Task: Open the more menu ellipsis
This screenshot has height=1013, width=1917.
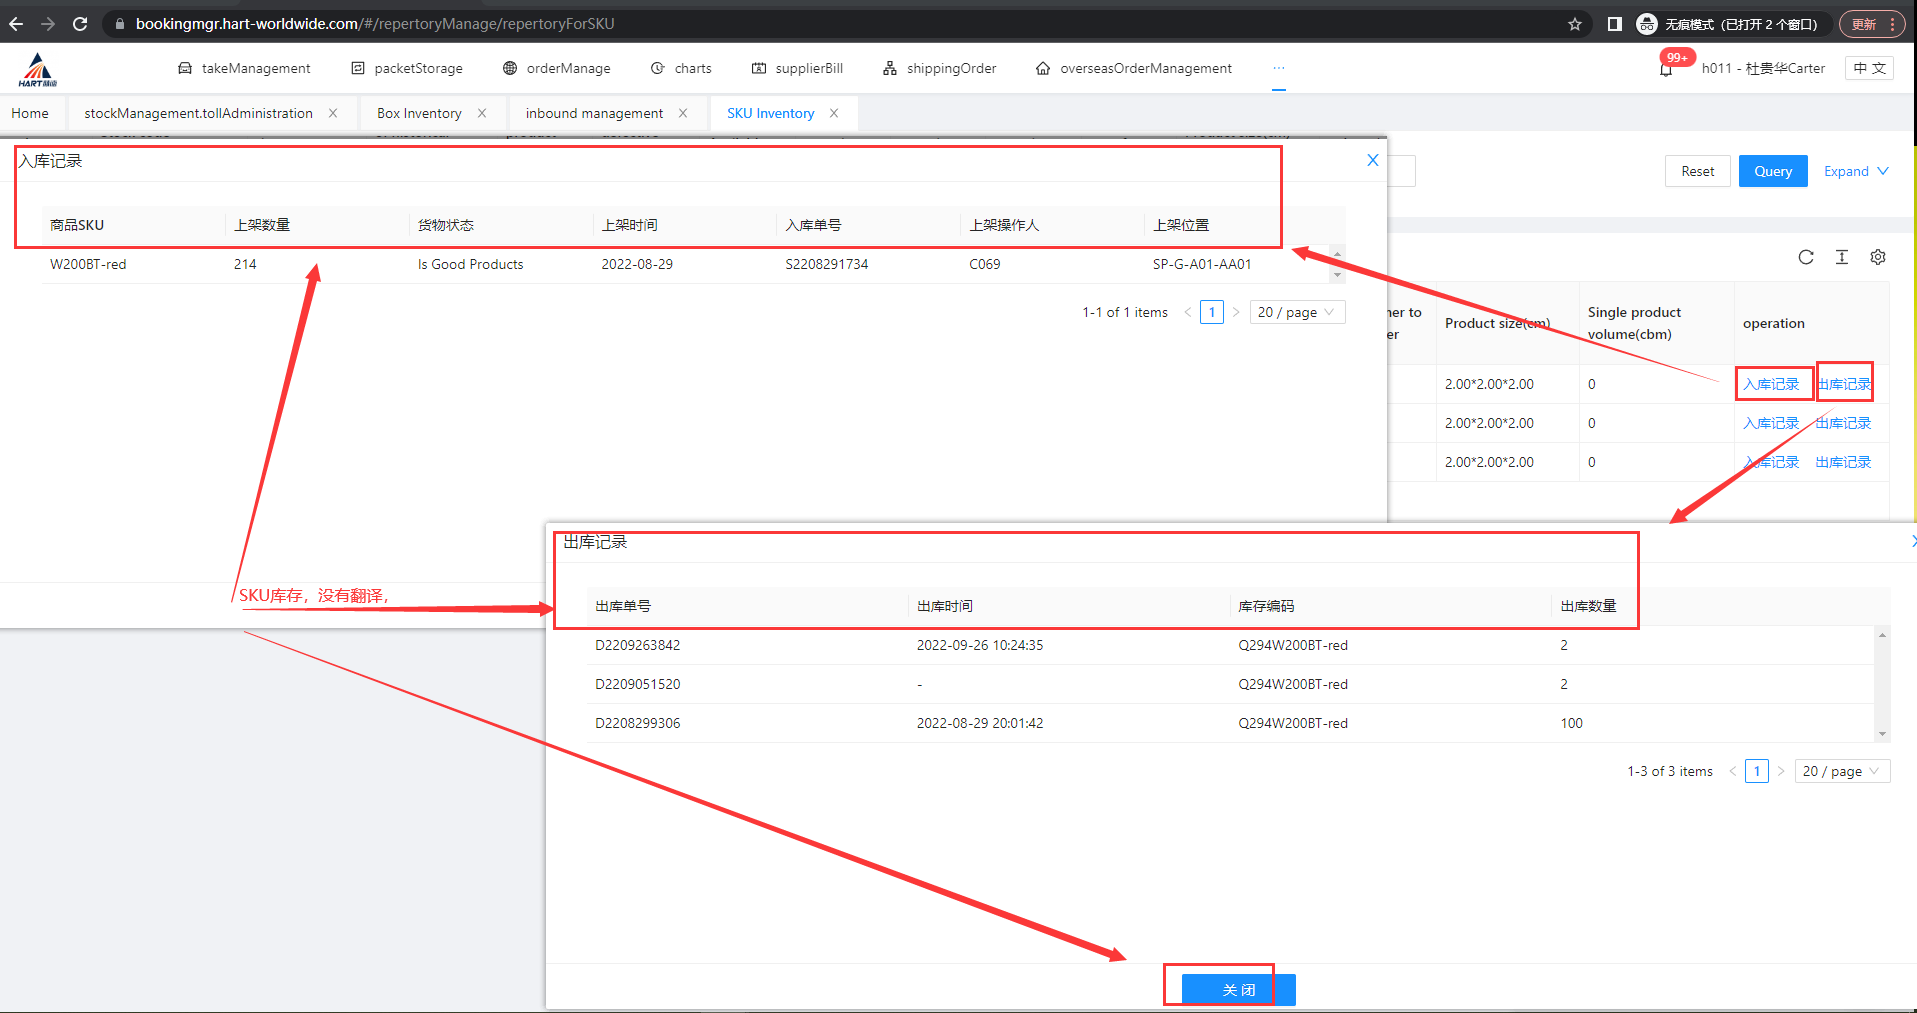Action: click(1278, 68)
